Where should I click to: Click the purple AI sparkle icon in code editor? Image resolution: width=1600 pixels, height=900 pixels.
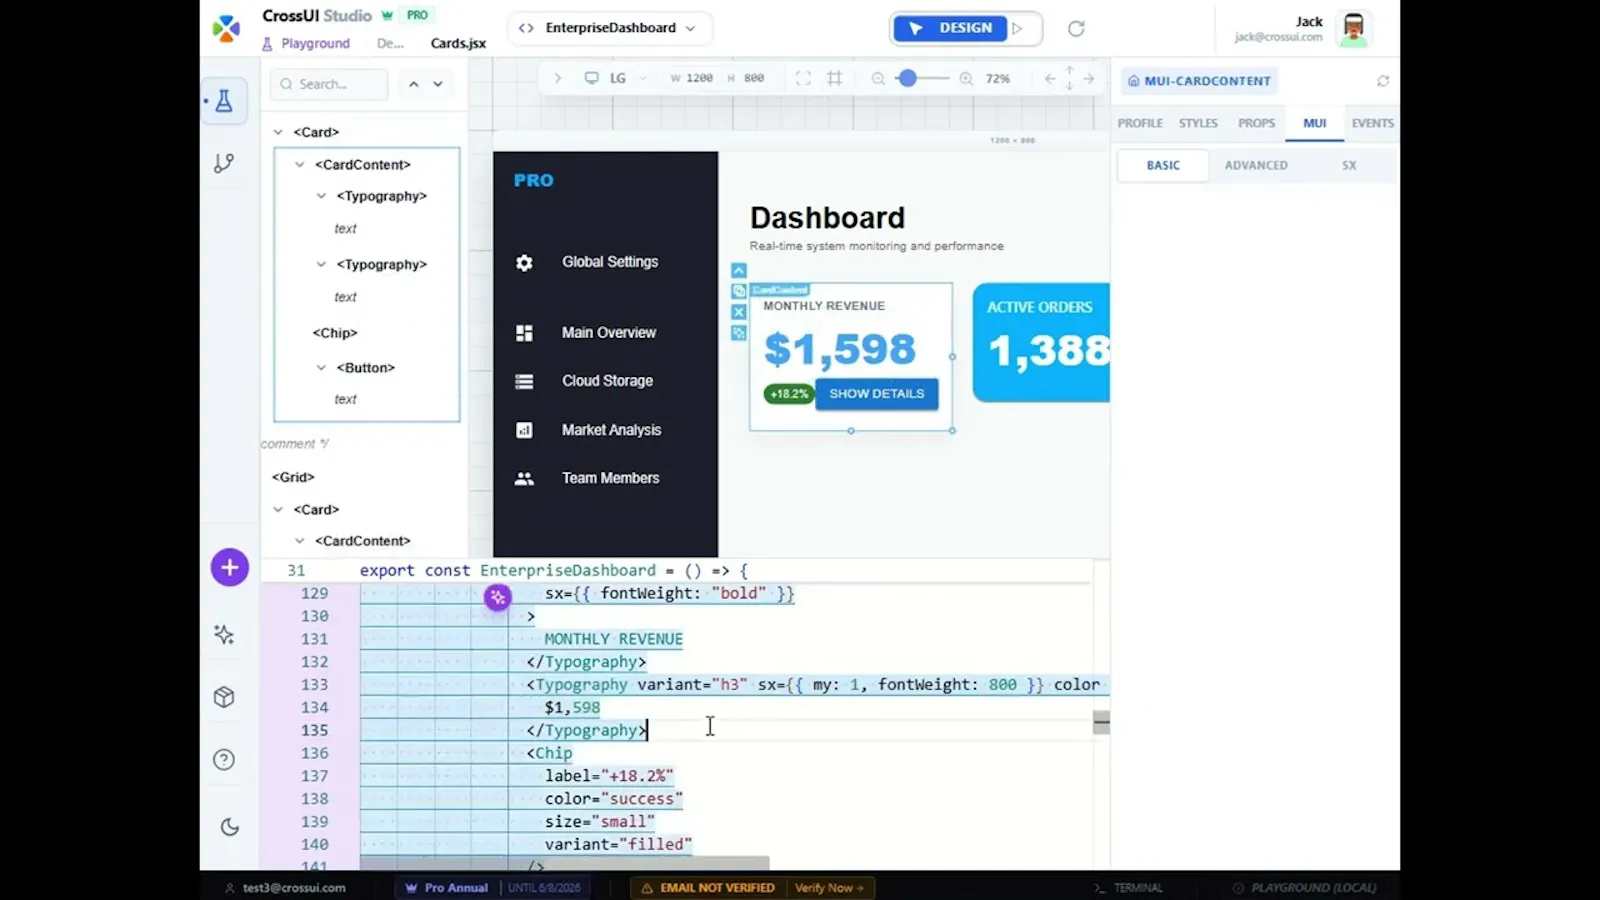click(x=498, y=597)
